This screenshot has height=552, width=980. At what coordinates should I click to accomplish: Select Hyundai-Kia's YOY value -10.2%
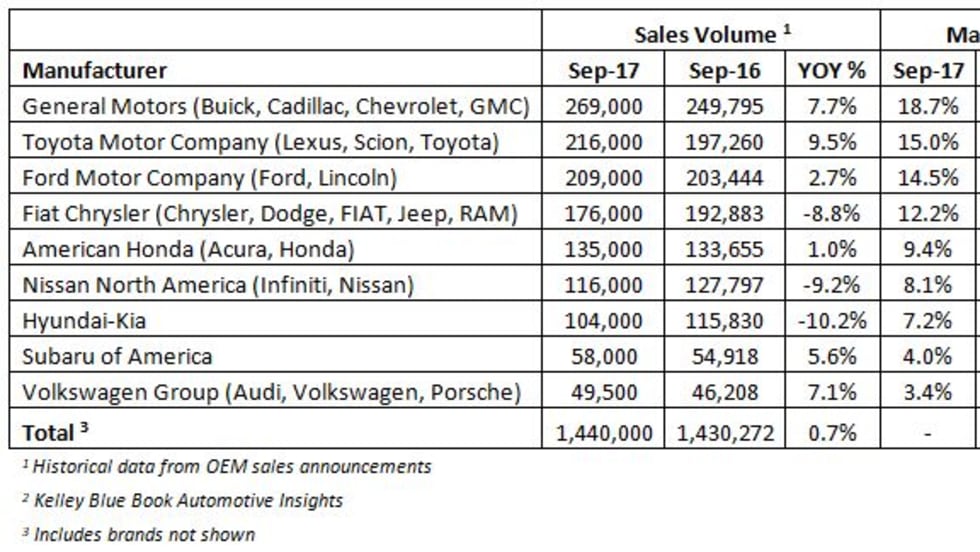pyautogui.click(x=828, y=320)
